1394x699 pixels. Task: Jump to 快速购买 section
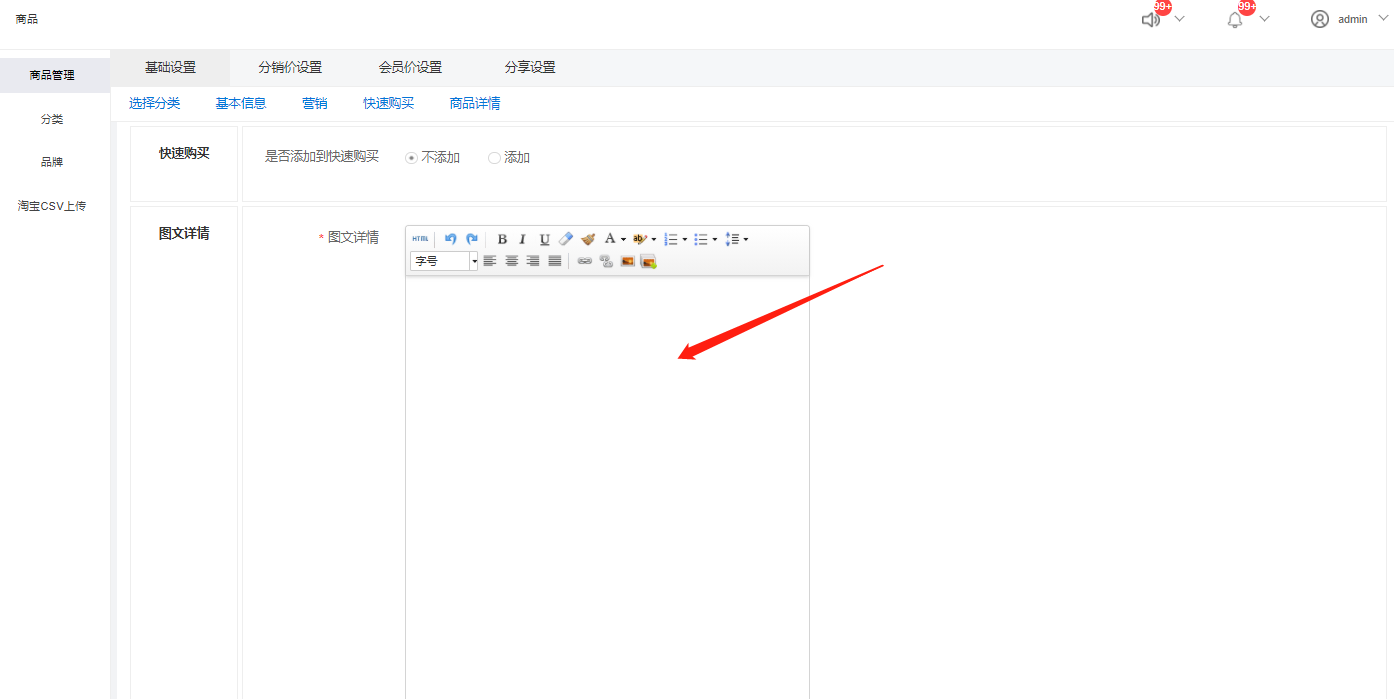388,103
